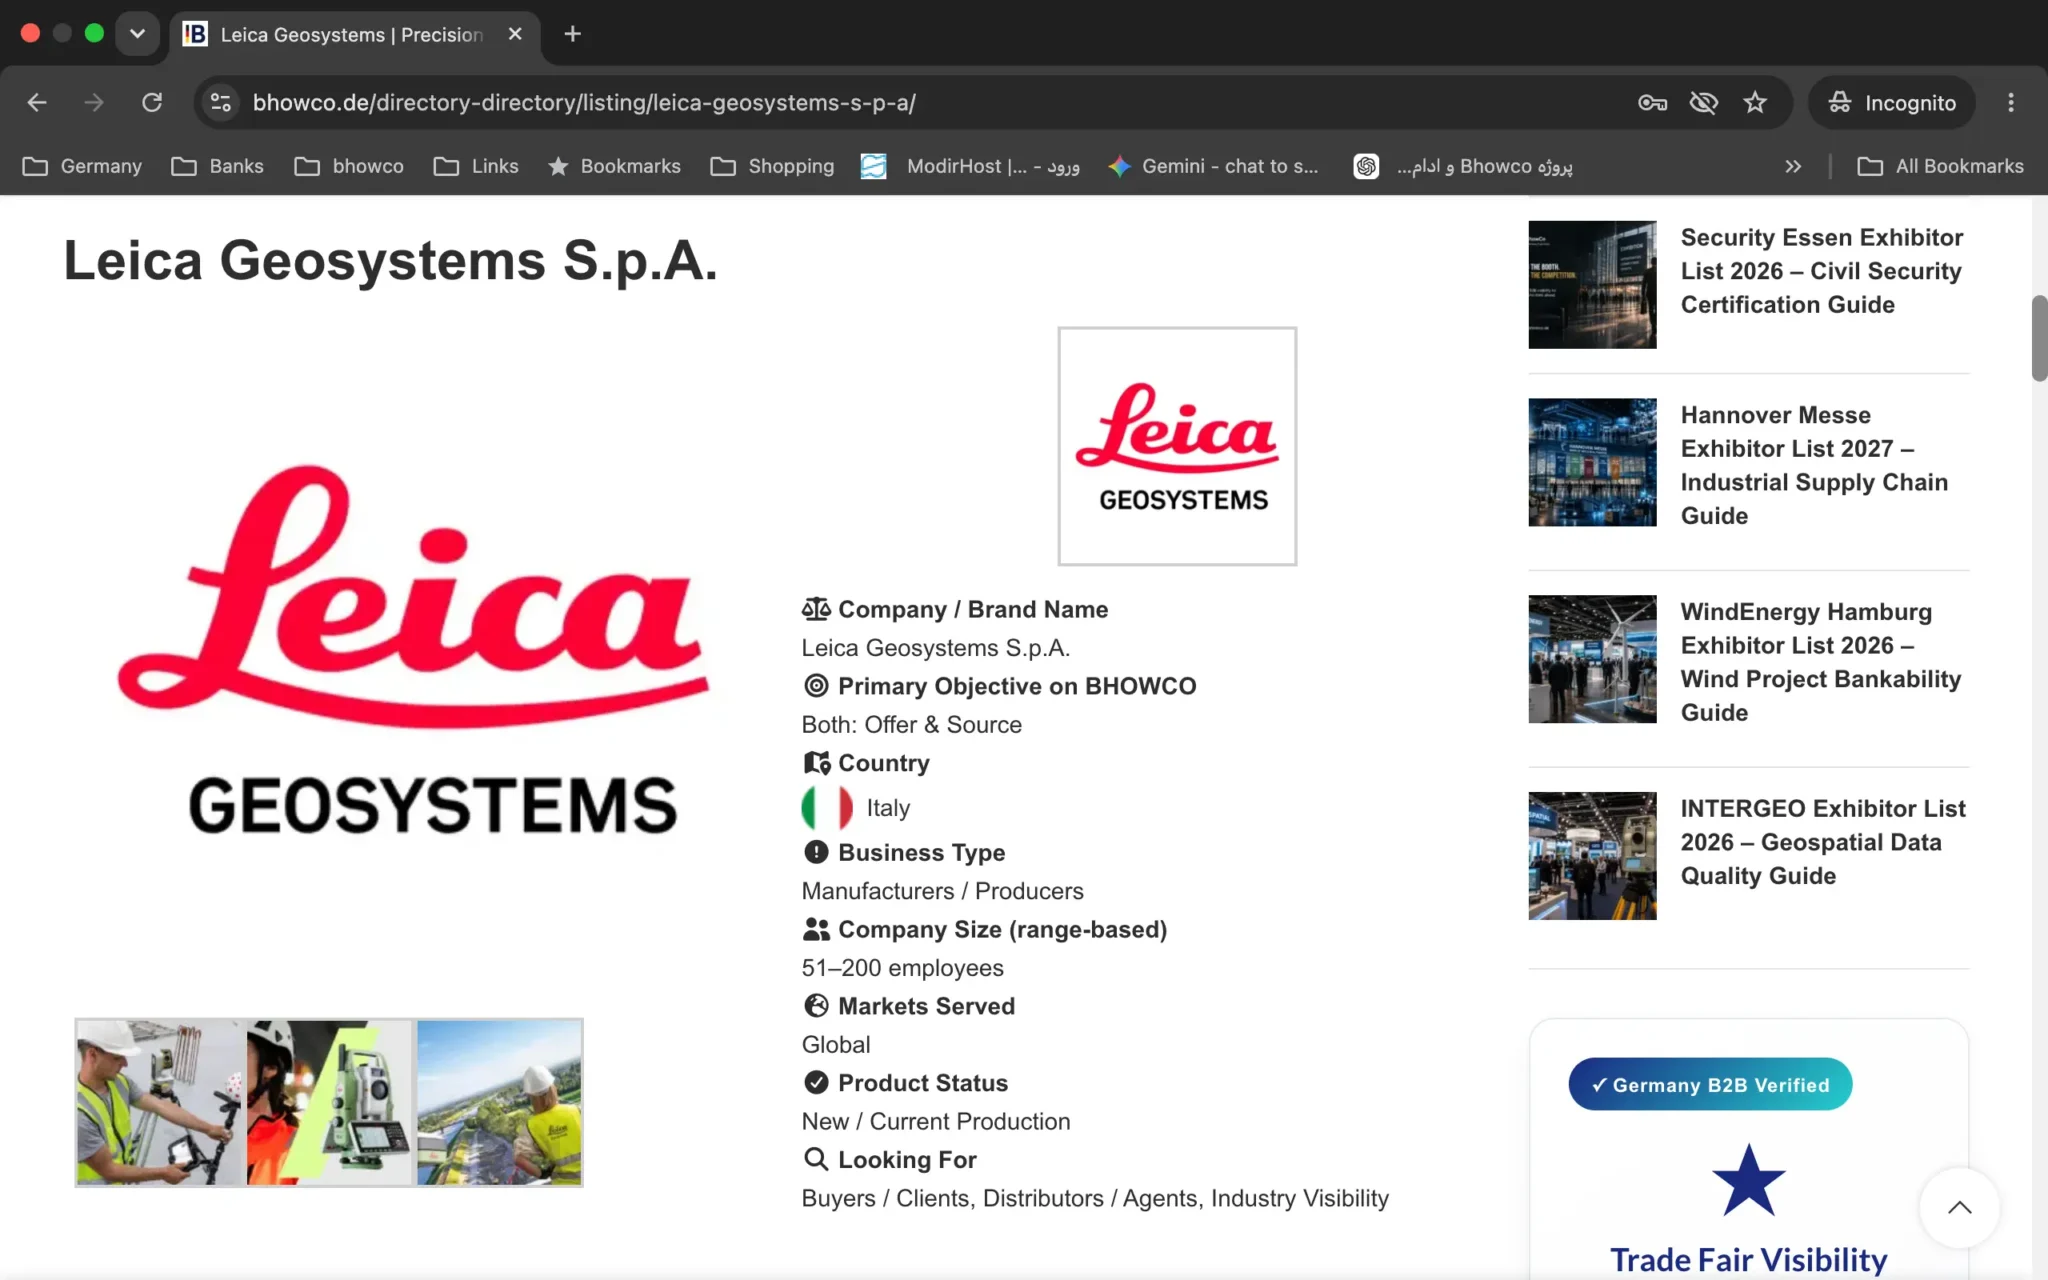
Task: Click the magnifier icon beside Looking For
Action: (x=816, y=1160)
